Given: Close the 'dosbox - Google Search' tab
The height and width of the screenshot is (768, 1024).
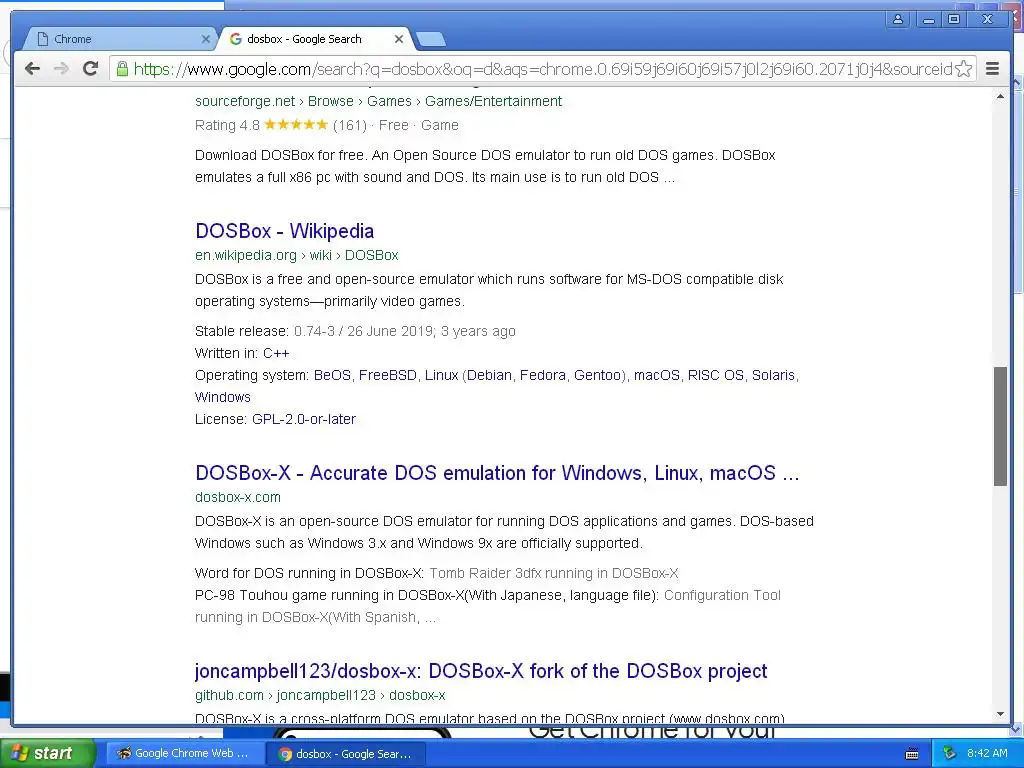Looking at the screenshot, I should pos(398,39).
